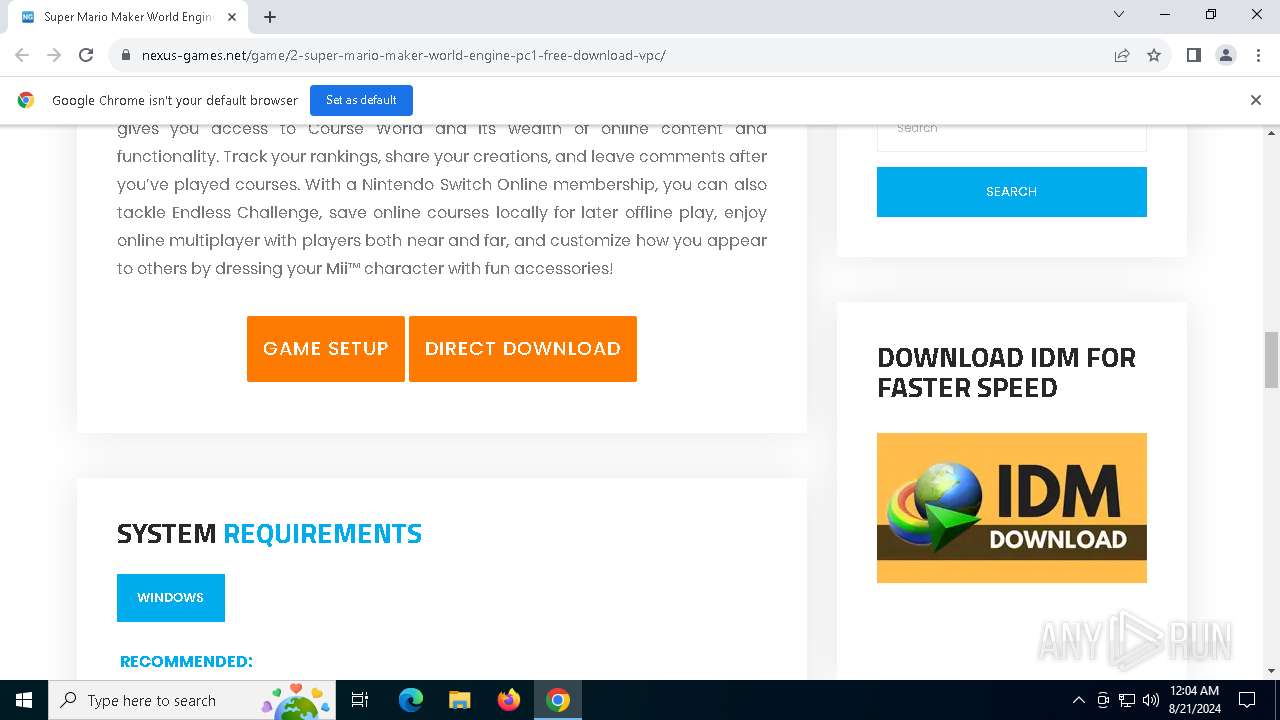Viewport: 1280px width, 720px height.
Task: Bookmark this page with star icon
Action: [1154, 55]
